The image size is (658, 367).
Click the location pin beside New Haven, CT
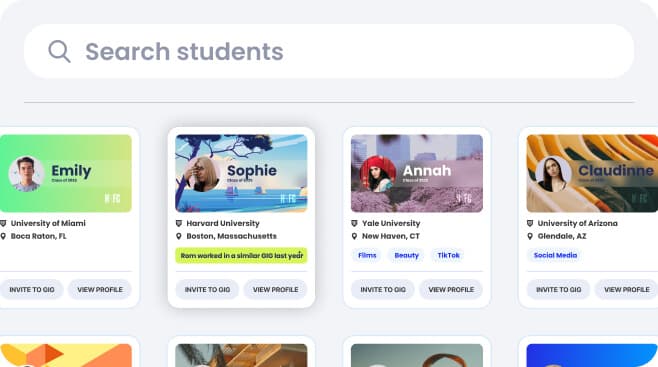coord(354,236)
